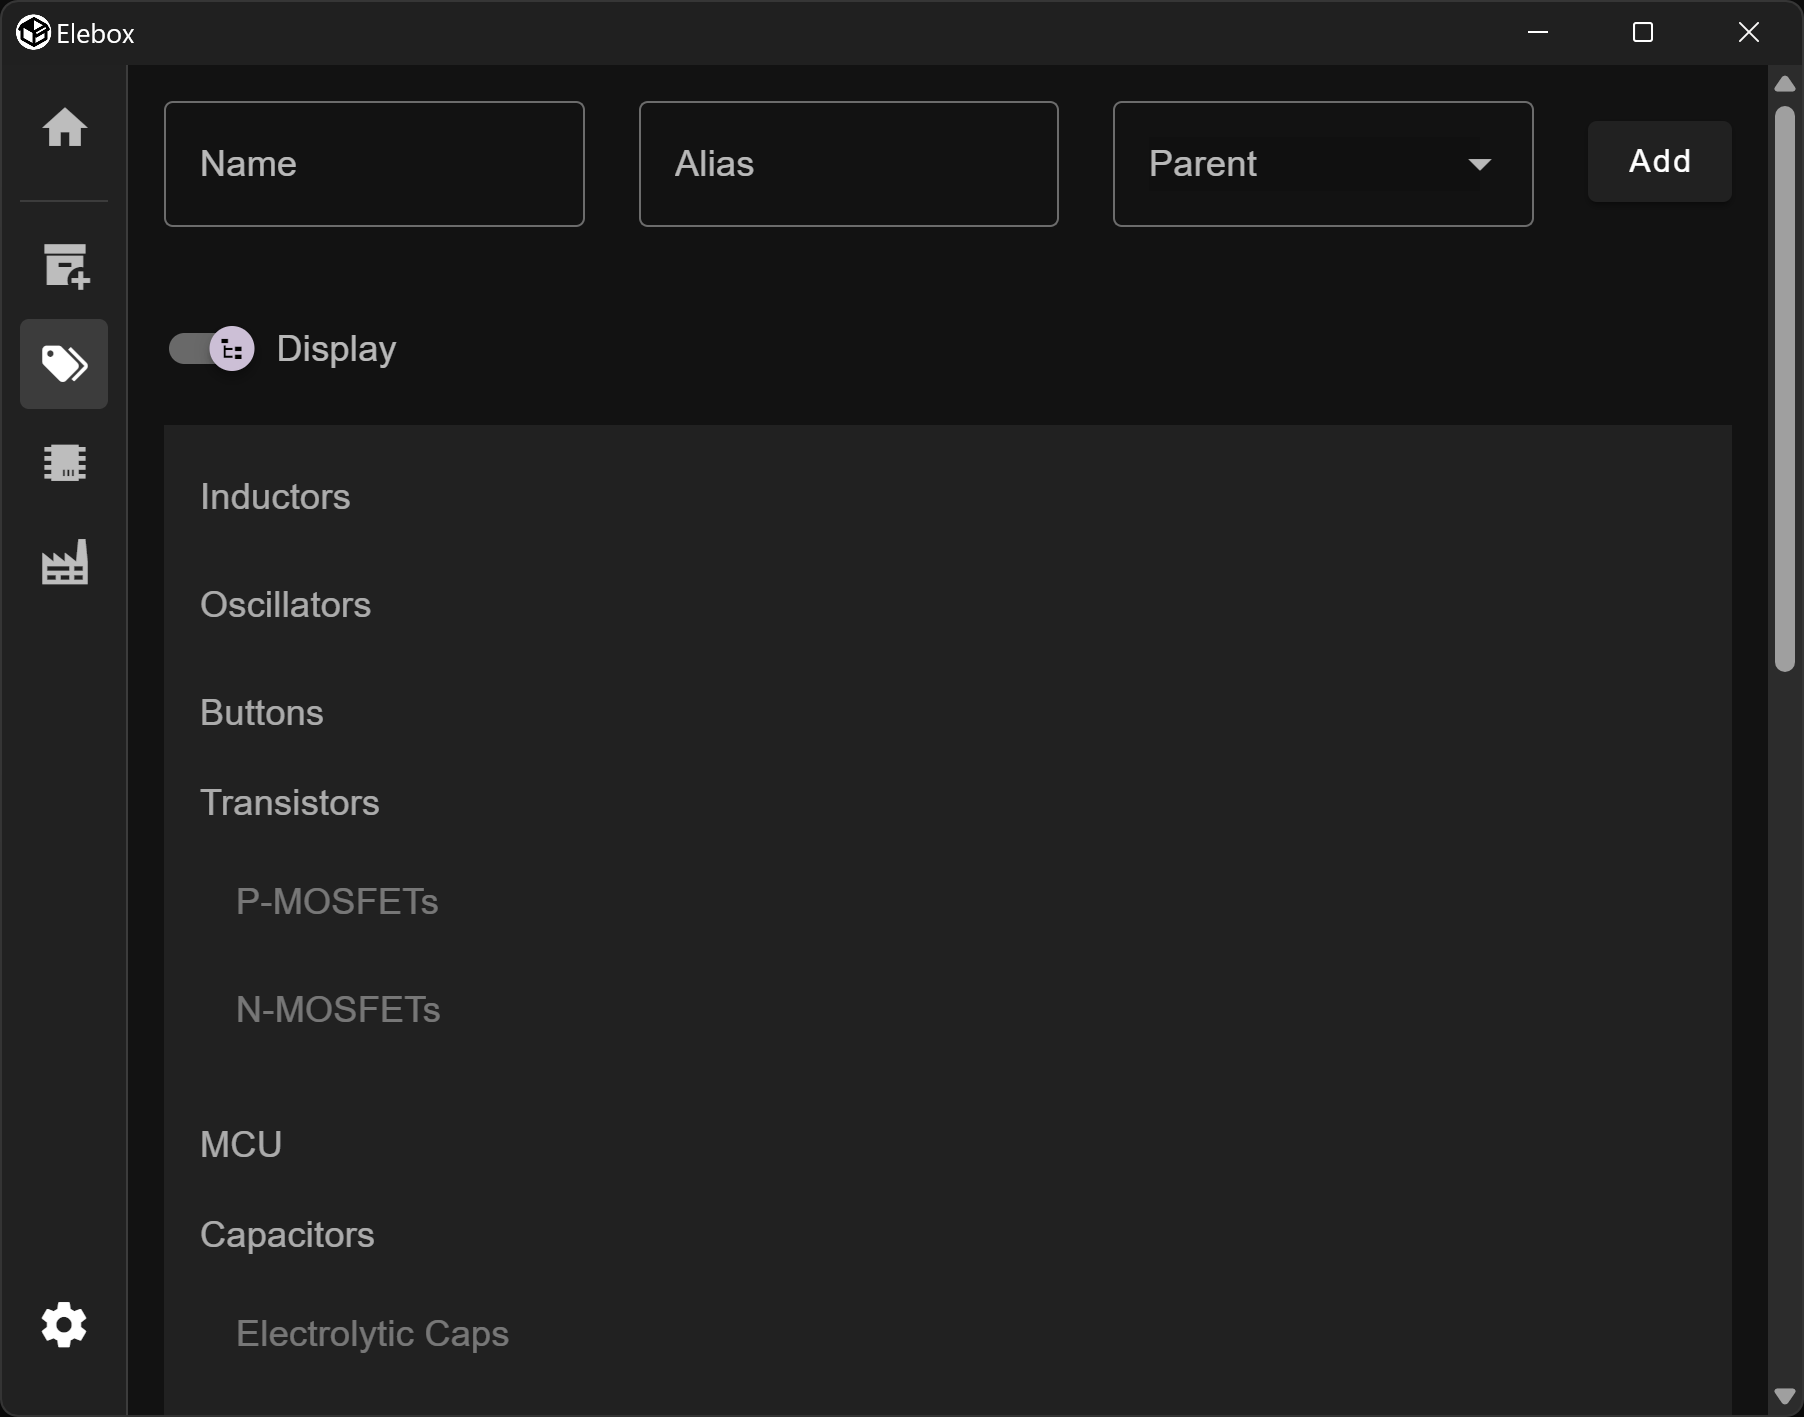
Task: Open the factory manufacturers sidebar icon
Action: click(64, 562)
